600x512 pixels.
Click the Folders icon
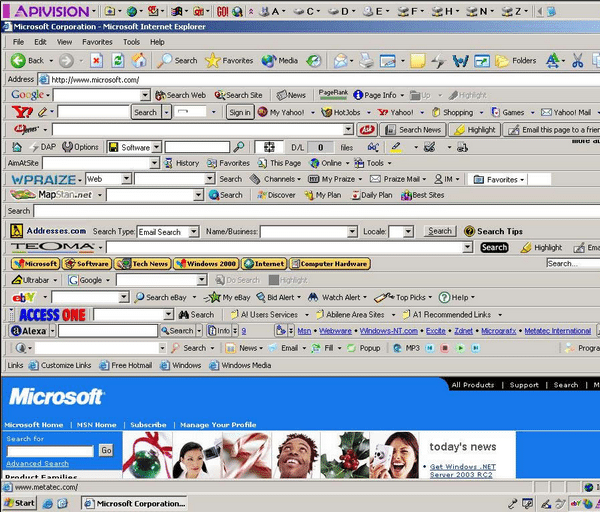501,60
